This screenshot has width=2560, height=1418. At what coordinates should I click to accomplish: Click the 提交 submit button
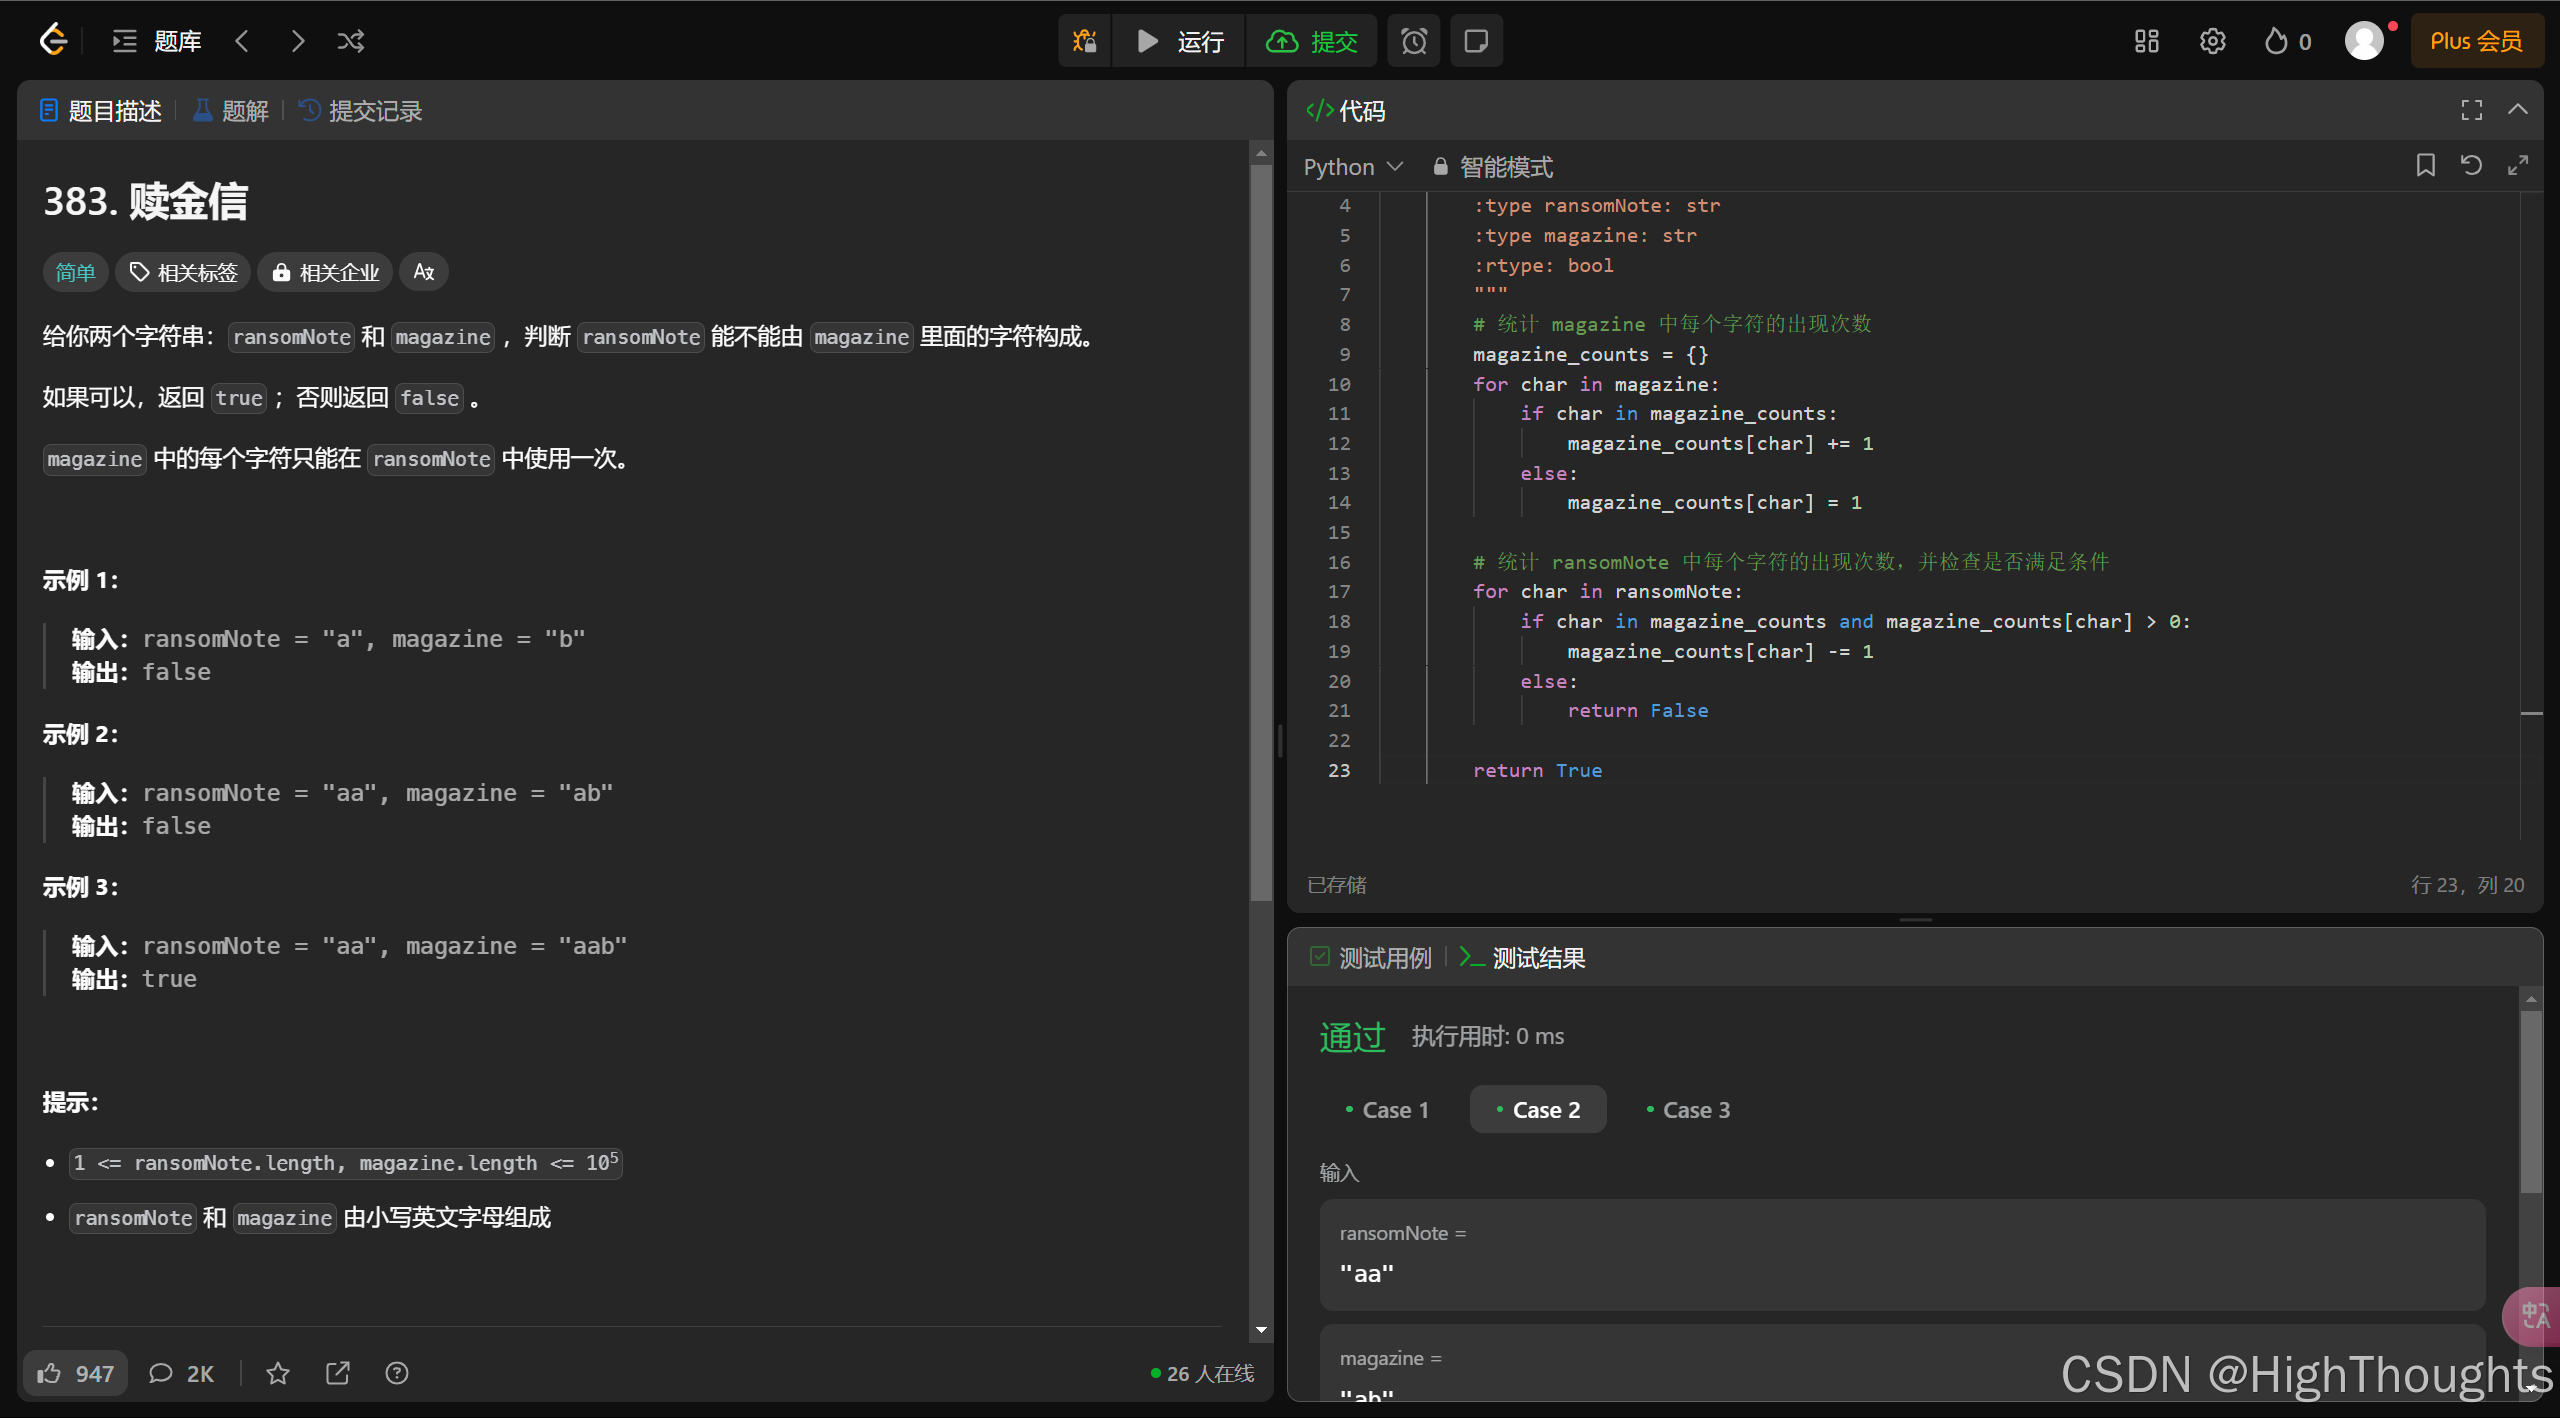tap(1312, 41)
